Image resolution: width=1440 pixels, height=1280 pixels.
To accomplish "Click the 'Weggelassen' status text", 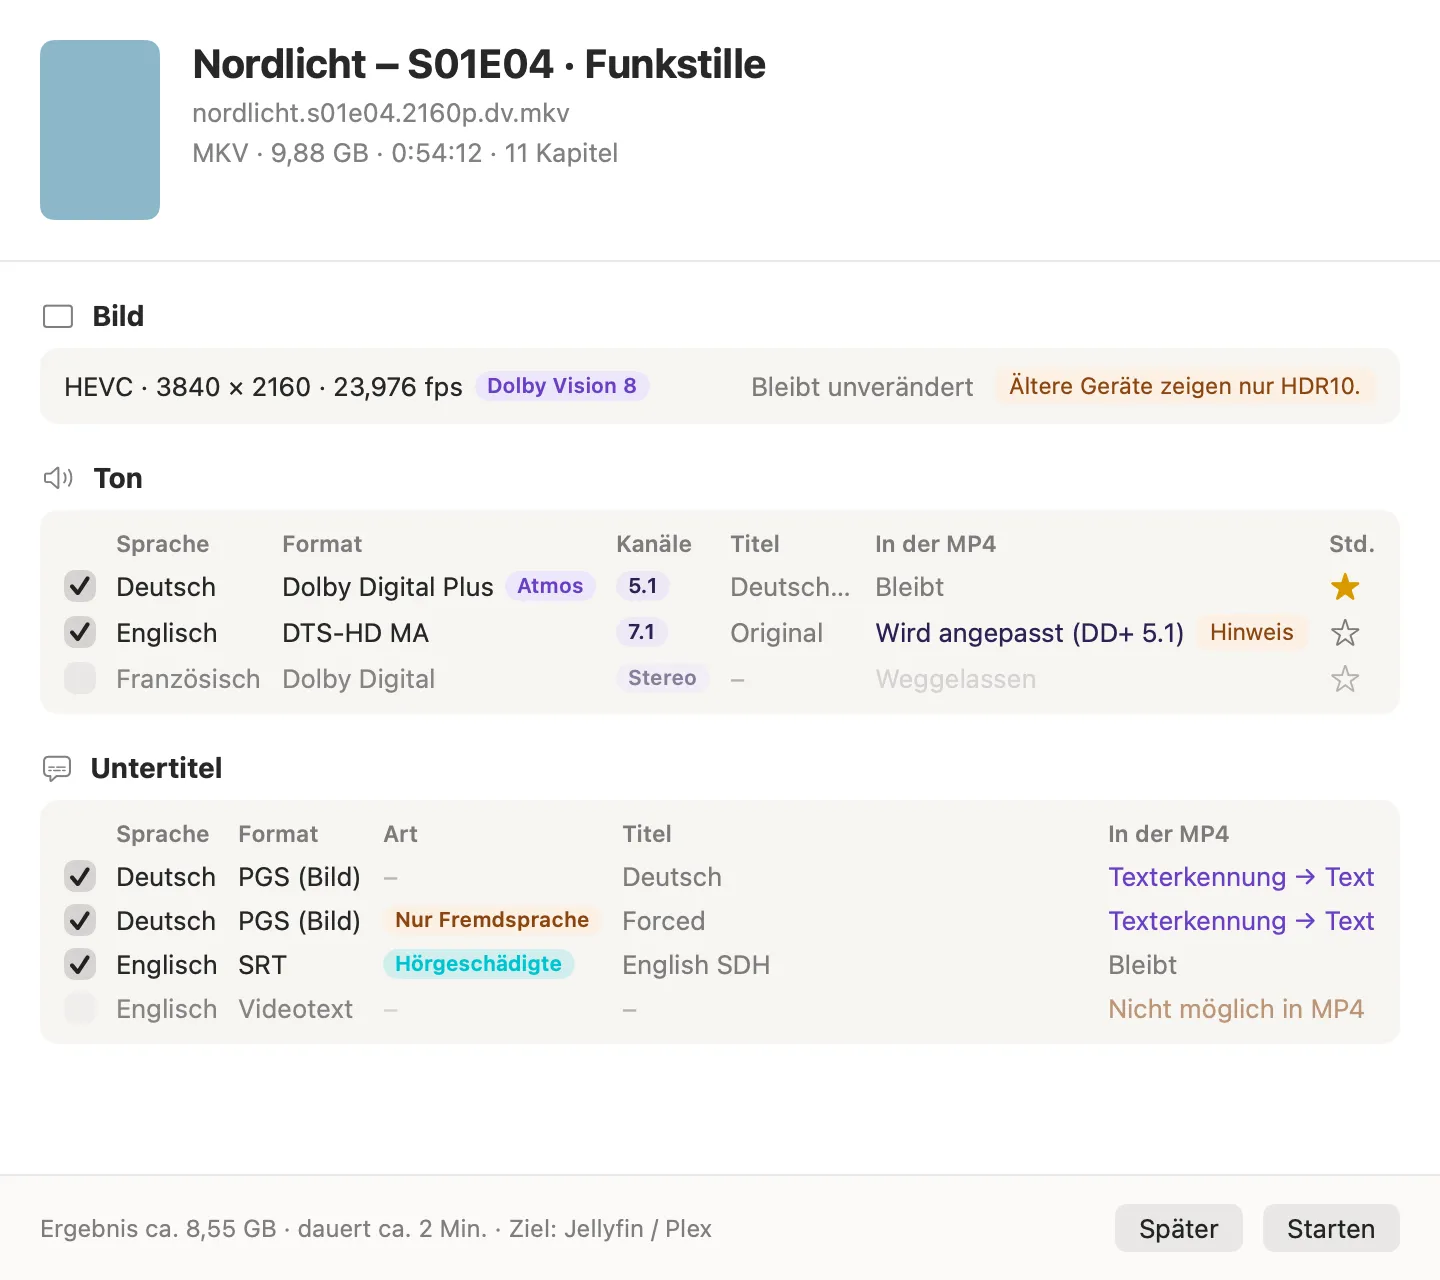I will (955, 679).
